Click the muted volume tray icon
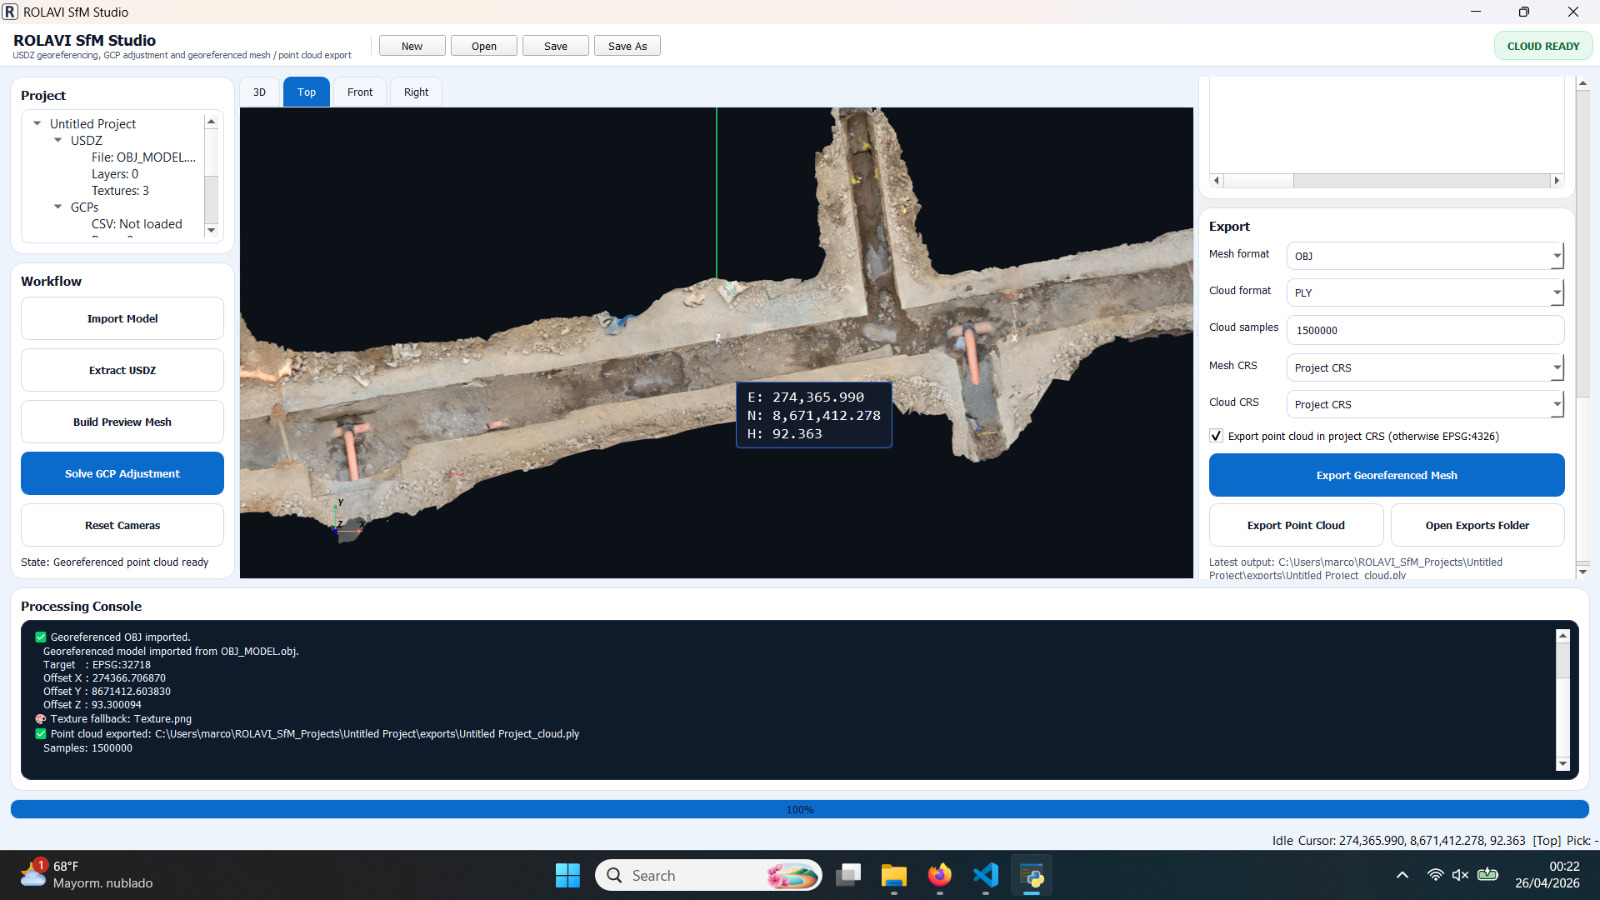The width and height of the screenshot is (1600, 900). [x=1460, y=875]
